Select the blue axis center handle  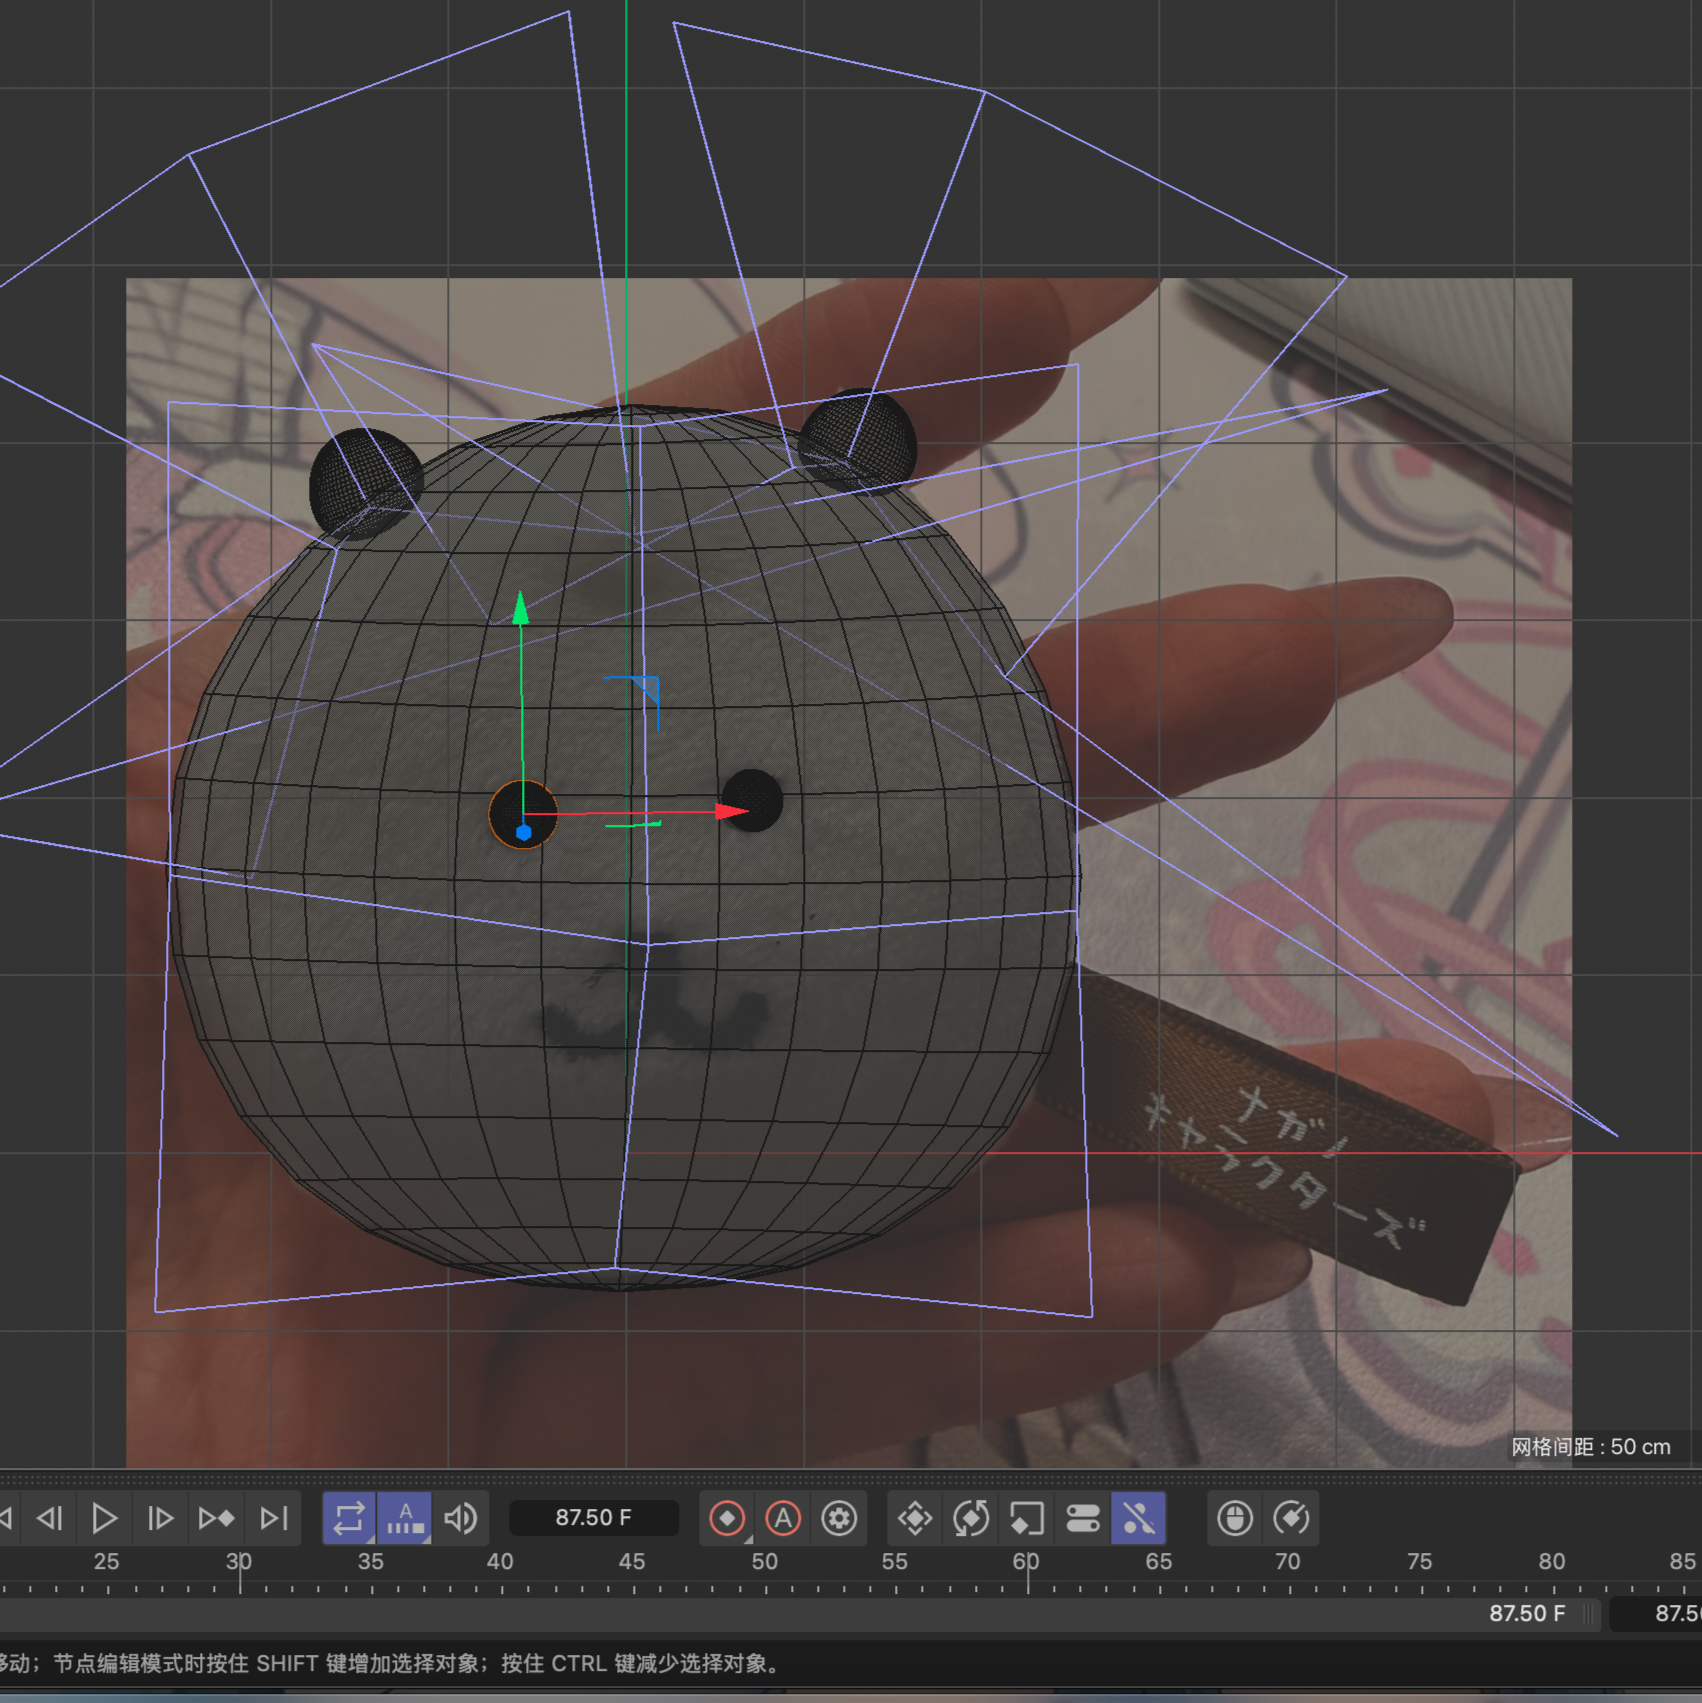click(523, 832)
